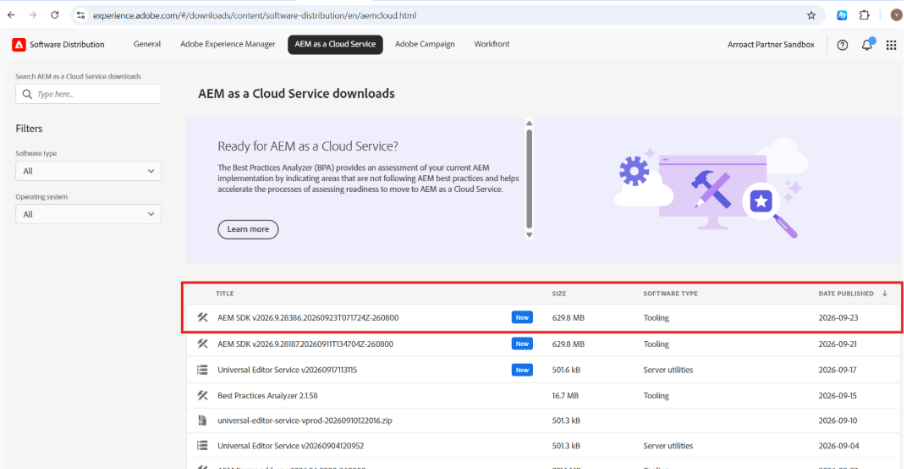This screenshot has width=904, height=469.
Task: Open AEM SDK v2026.9.28187 download
Action: coord(305,344)
